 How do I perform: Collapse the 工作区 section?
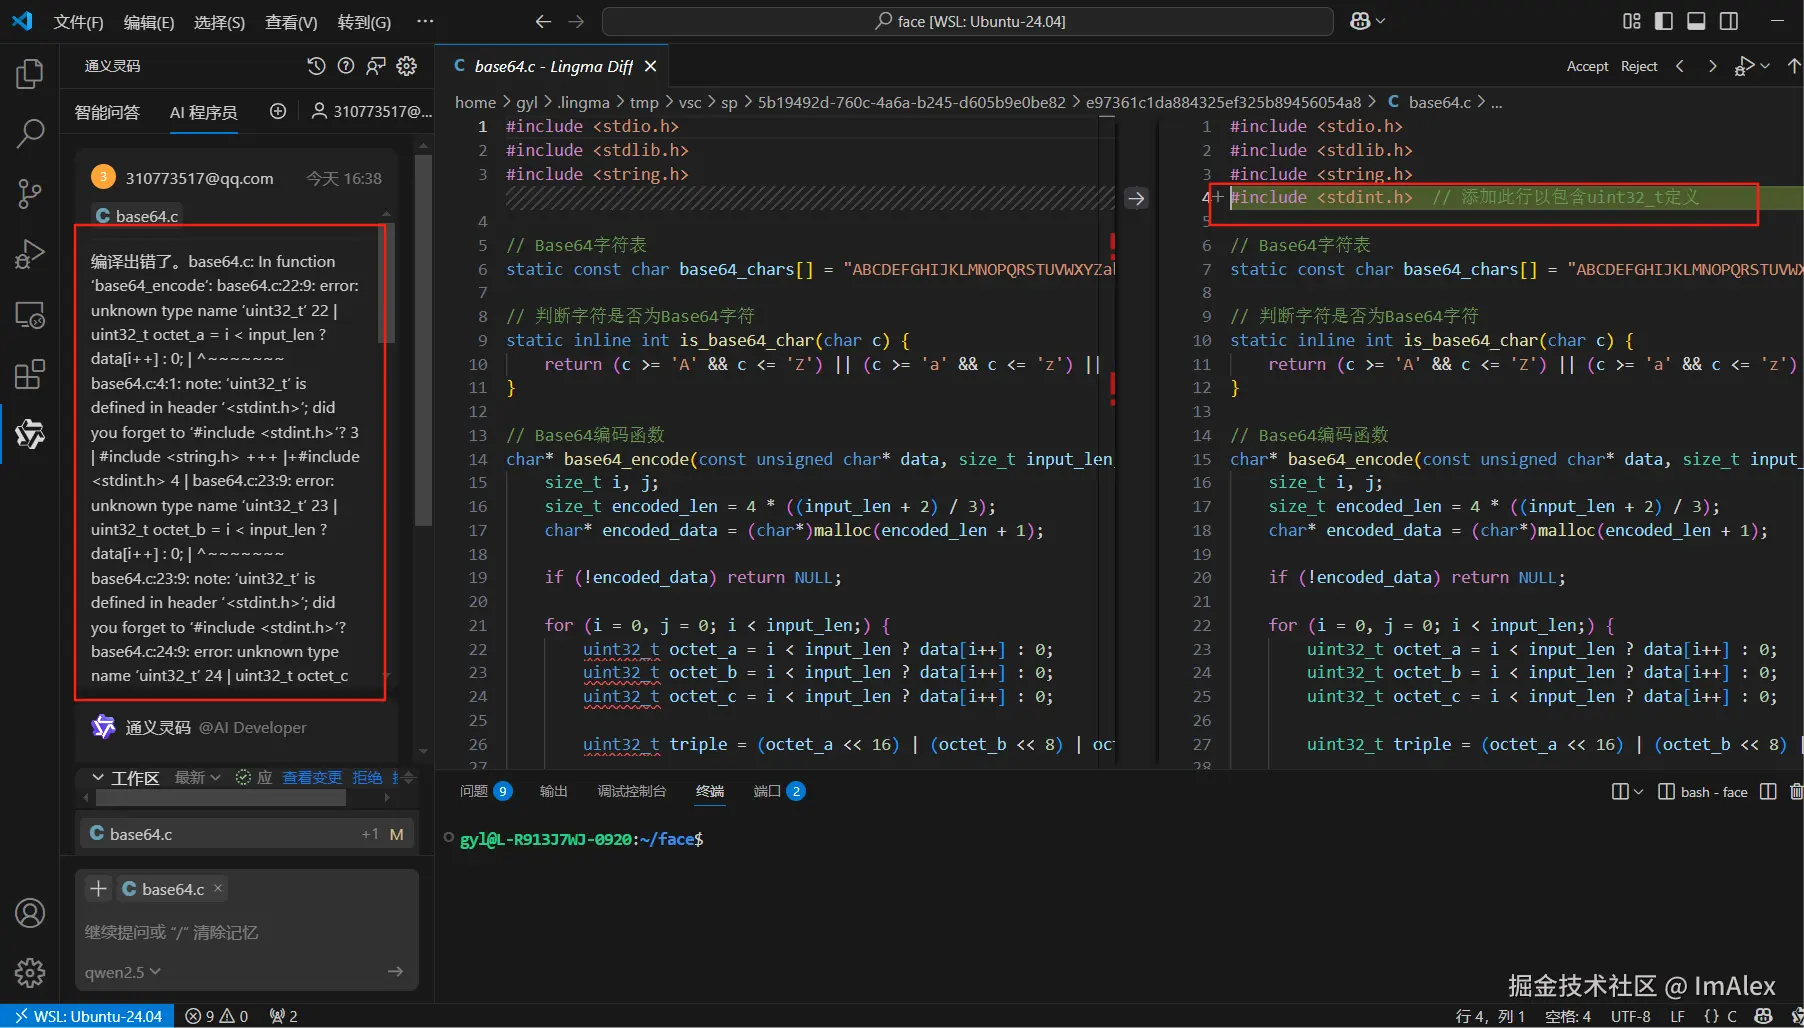pos(98,777)
